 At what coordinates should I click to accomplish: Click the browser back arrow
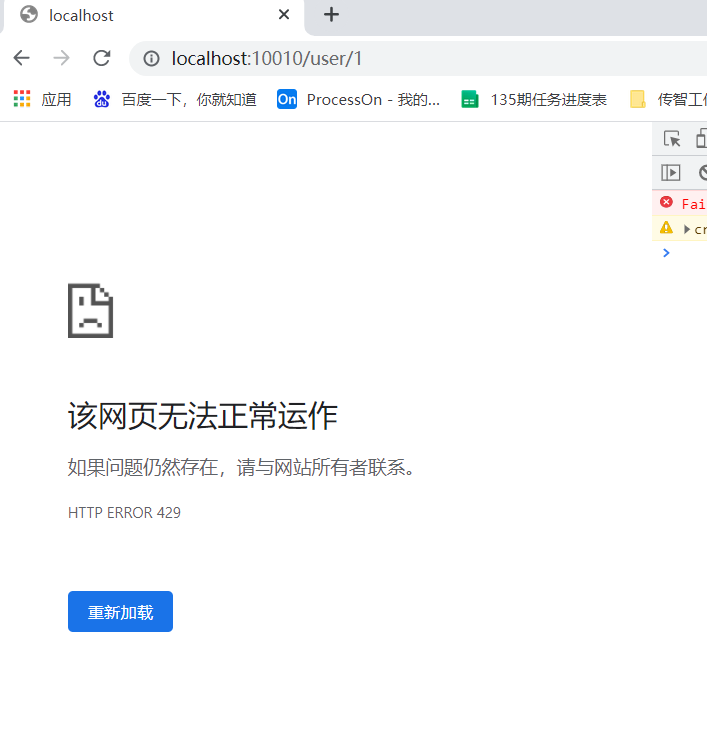[21, 58]
